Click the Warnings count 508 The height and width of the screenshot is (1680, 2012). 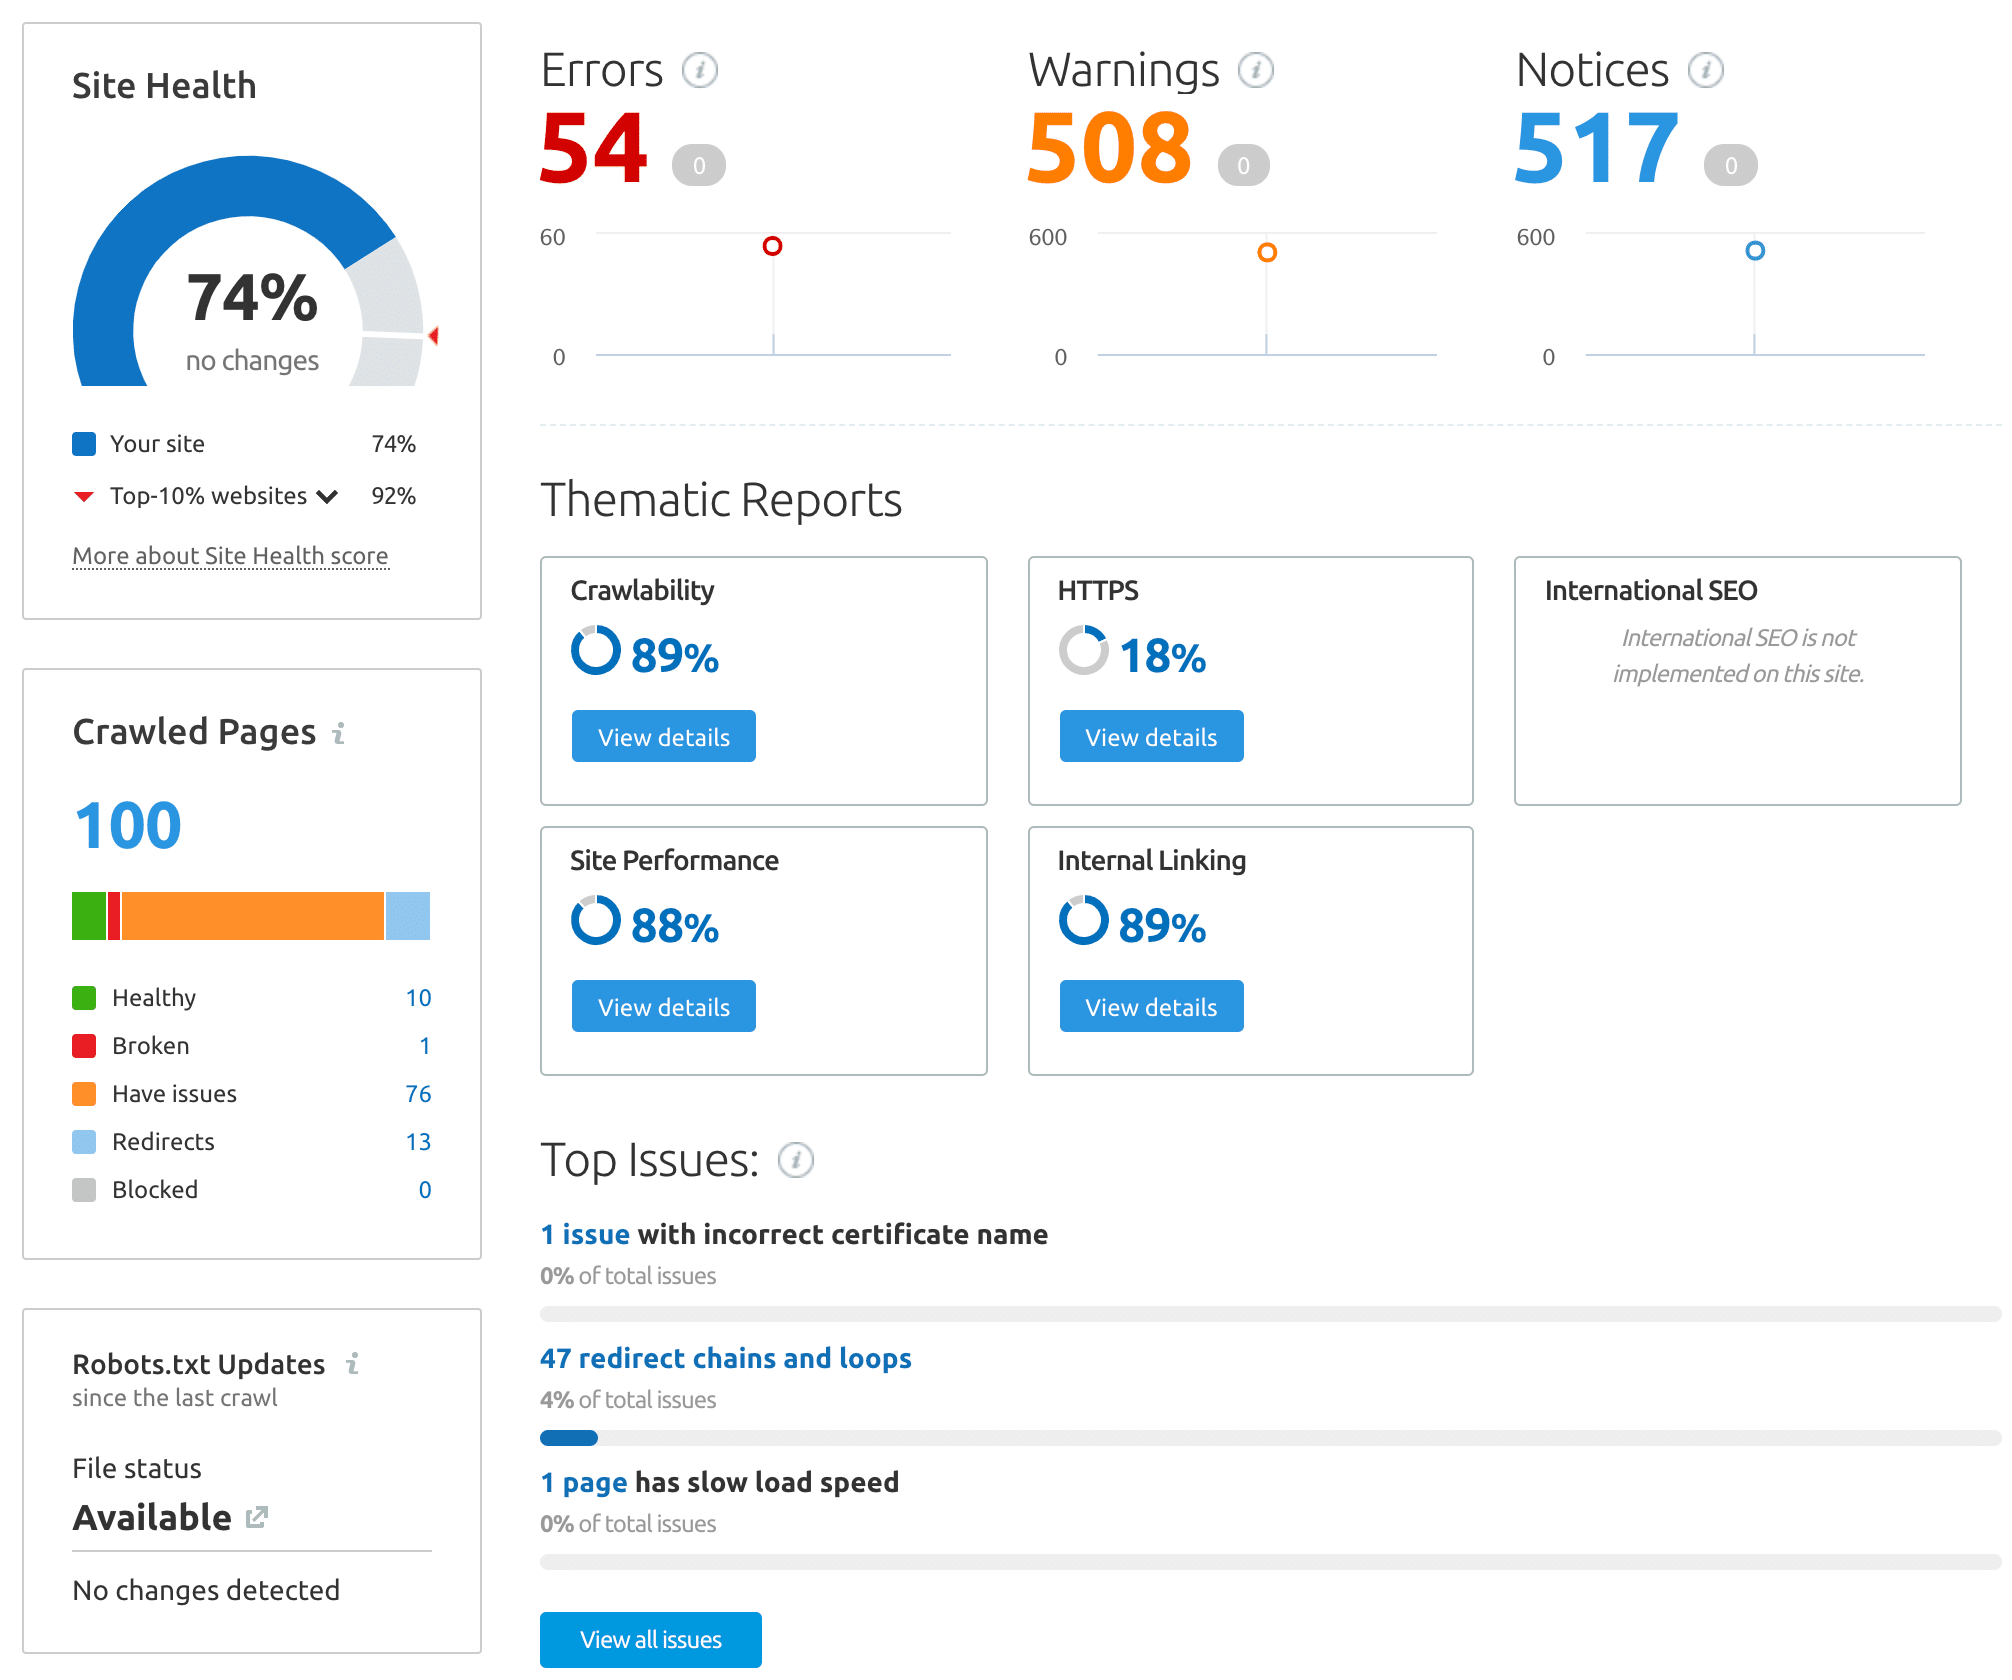coord(1110,148)
